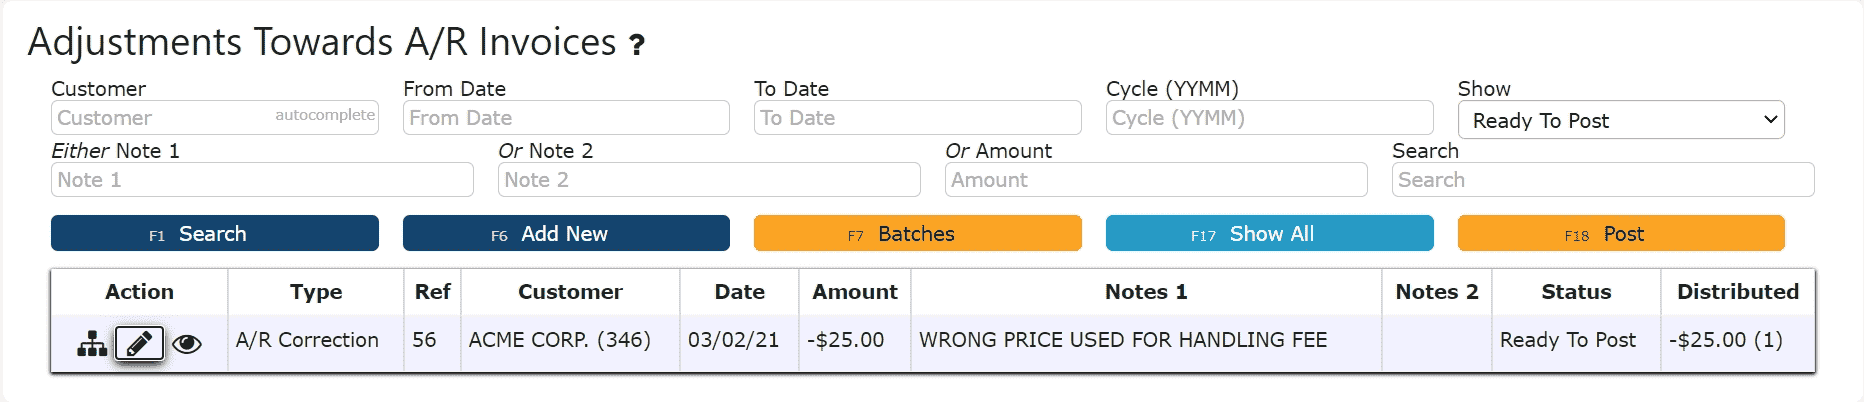Image resolution: width=1864 pixels, height=402 pixels.
Task: Focus the Amount filter field
Action: click(1156, 179)
